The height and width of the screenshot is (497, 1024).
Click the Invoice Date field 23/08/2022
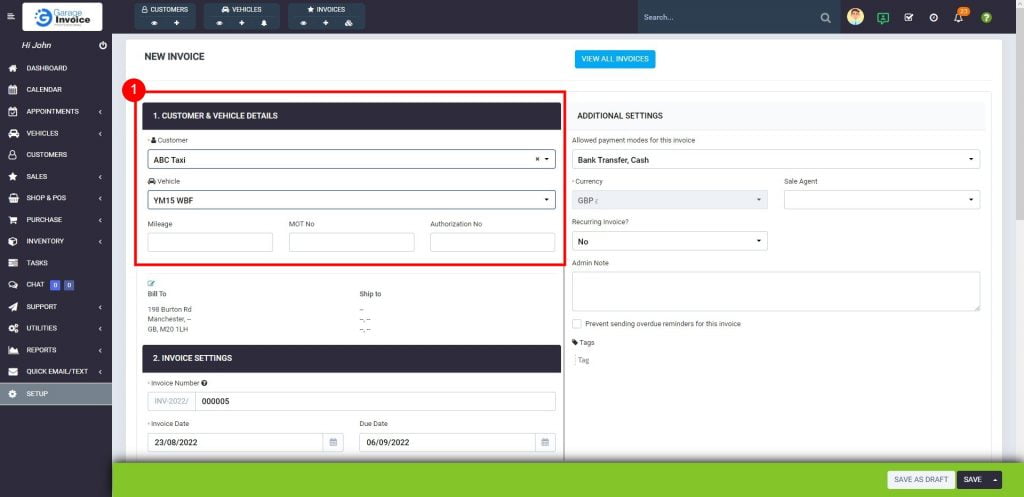tap(235, 442)
